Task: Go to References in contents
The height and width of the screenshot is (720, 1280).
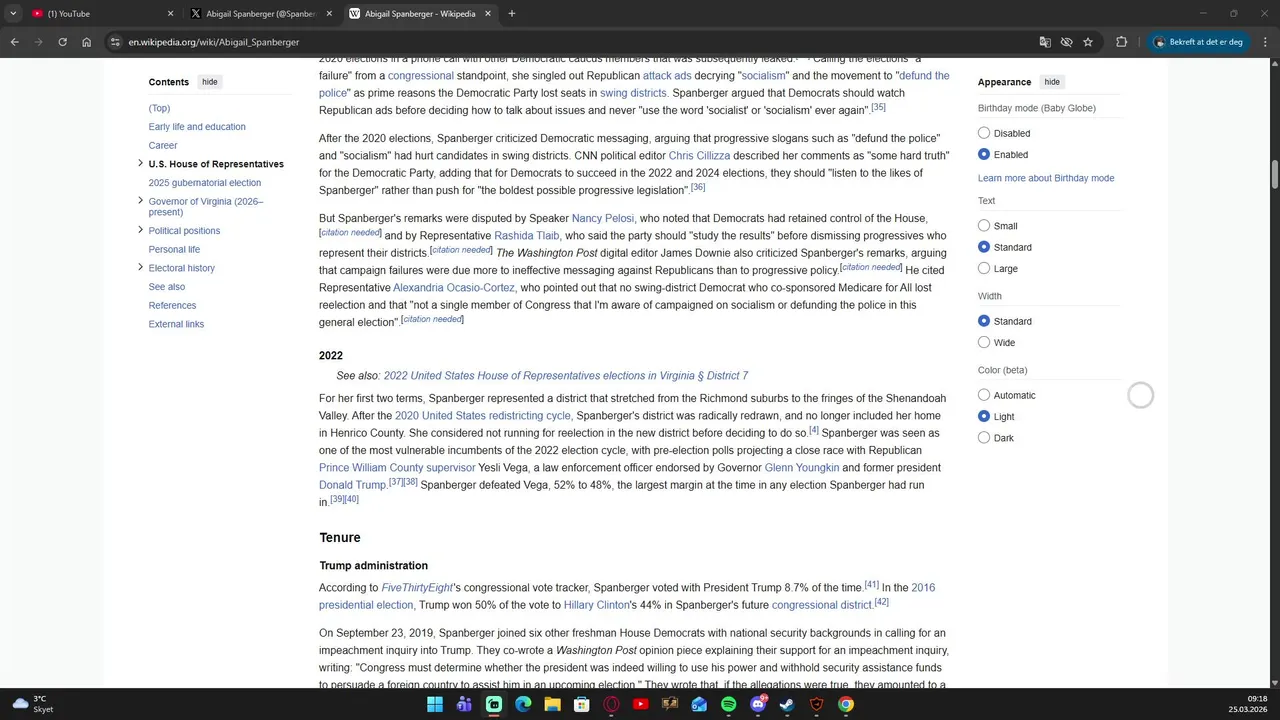Action: [x=172, y=305]
